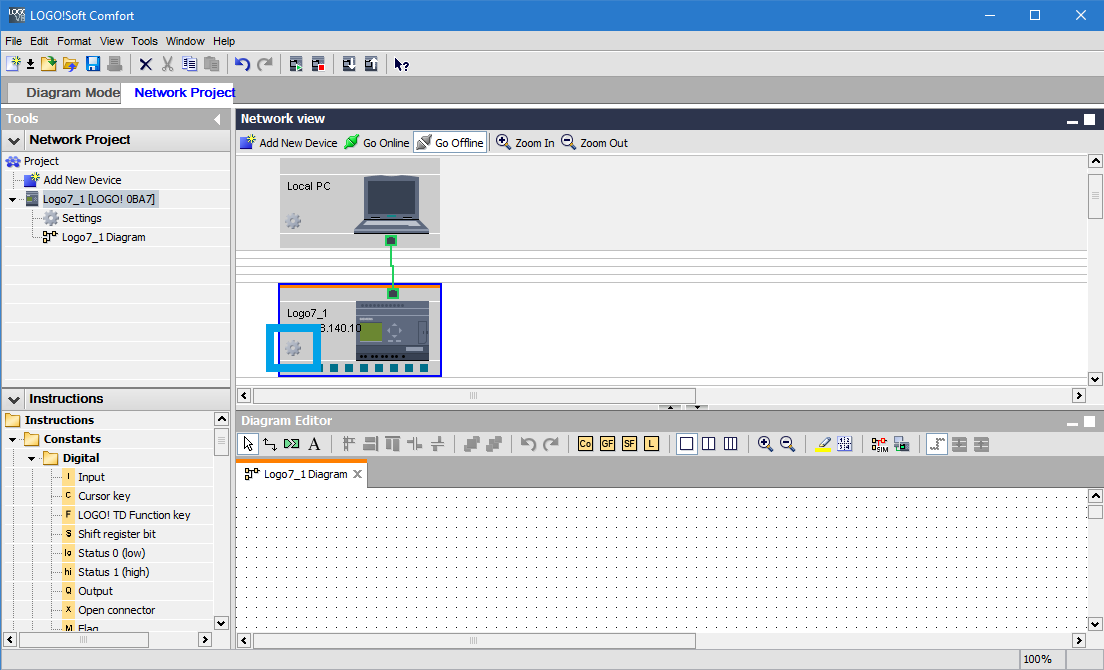The width and height of the screenshot is (1104, 670).
Task: Select the Network Project tab
Action: coord(184,92)
